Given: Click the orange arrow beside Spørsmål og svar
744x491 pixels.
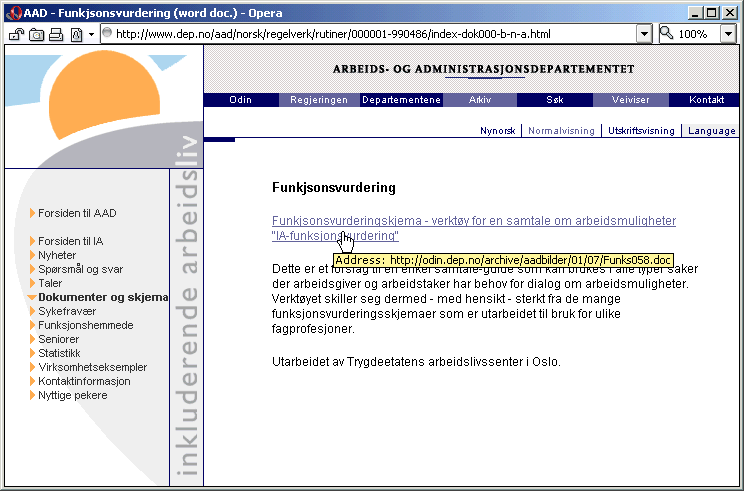Looking at the screenshot, I should 32,269.
